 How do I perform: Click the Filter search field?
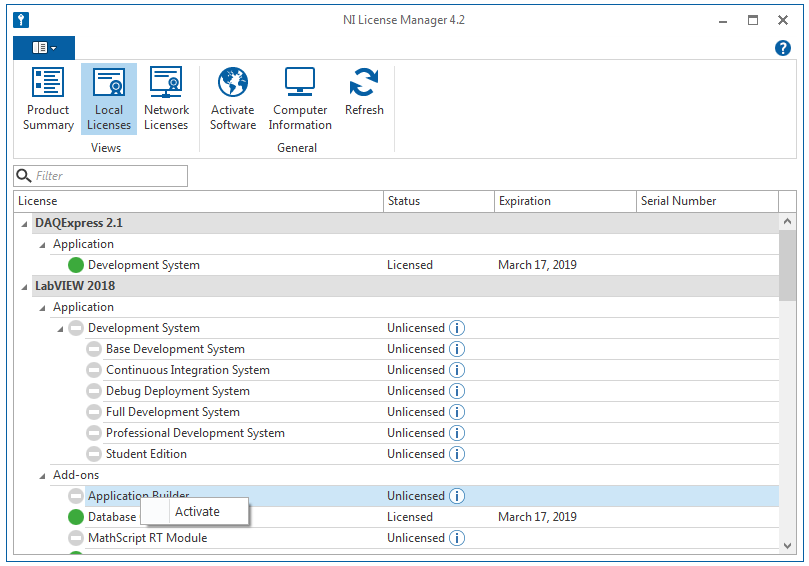pyautogui.click(x=108, y=176)
